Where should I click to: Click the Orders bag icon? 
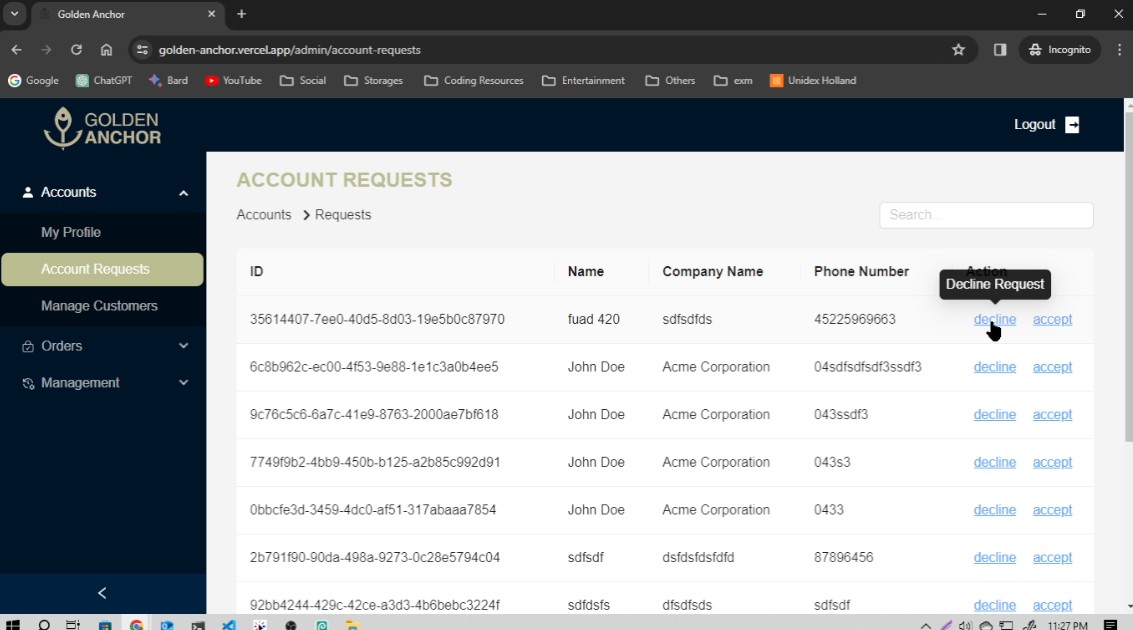pyautogui.click(x=27, y=347)
